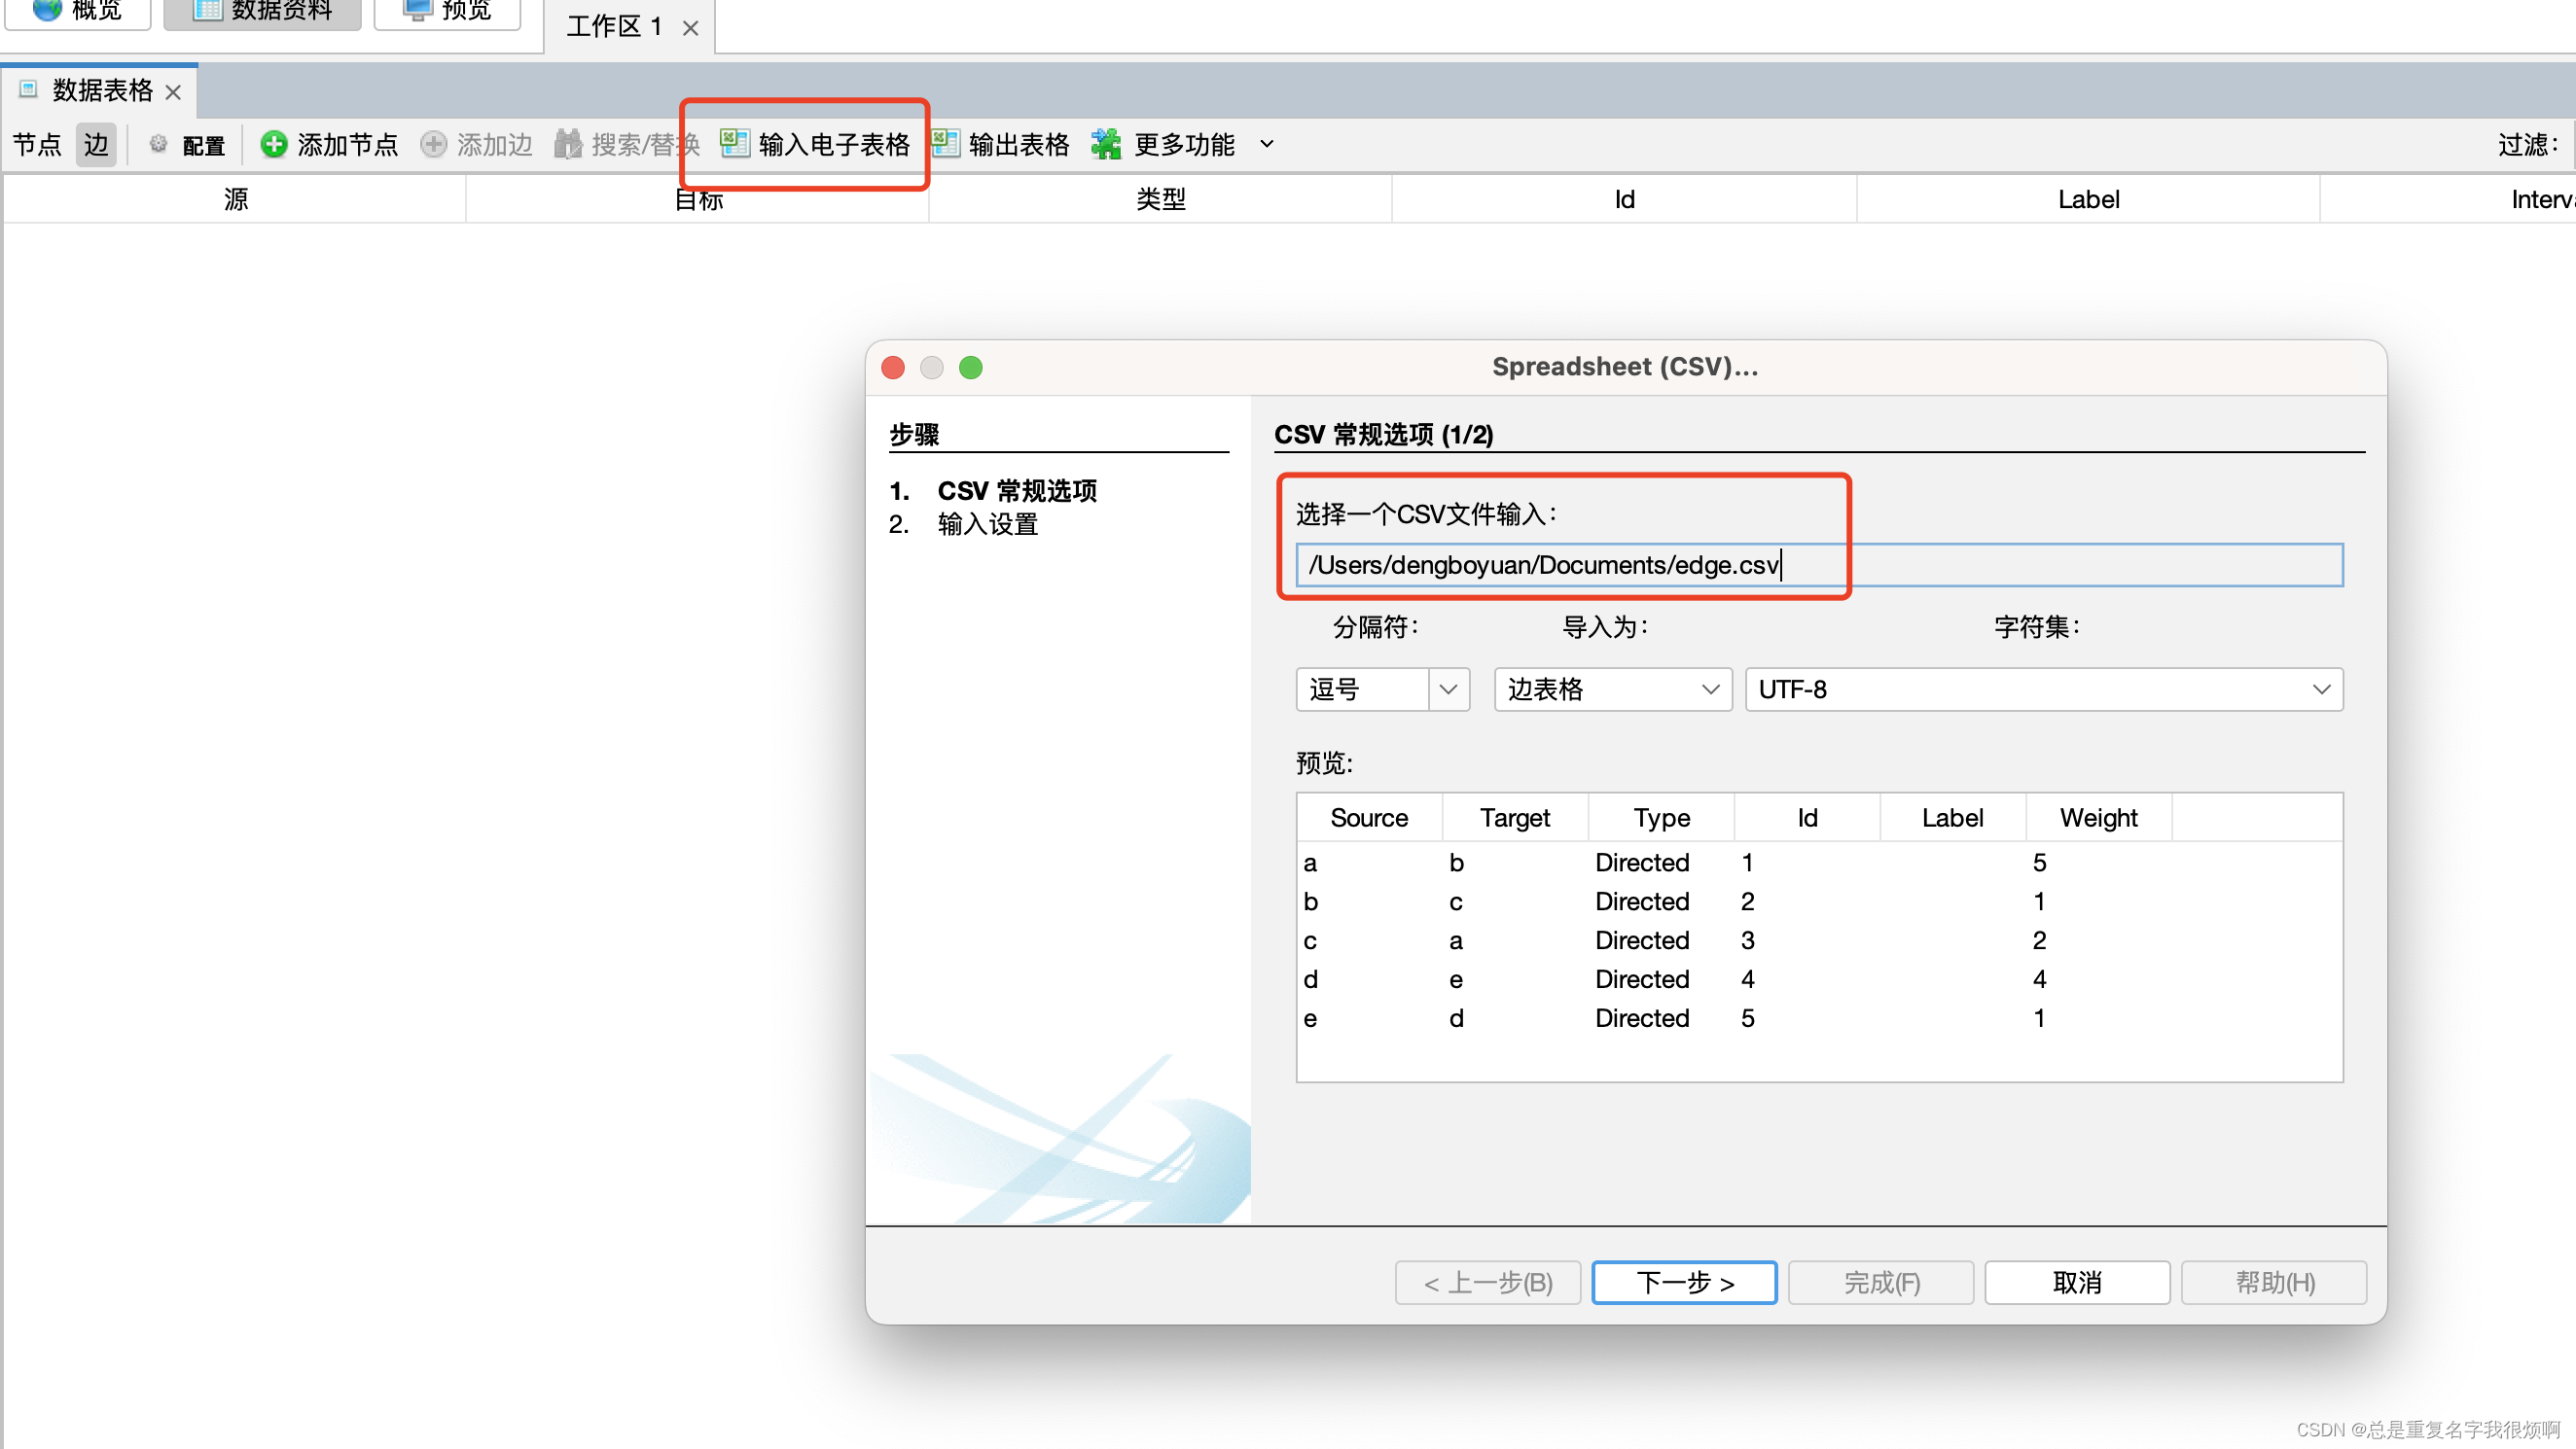This screenshot has height=1449, width=2576.
Task: Toggle the Edges (边) table view
Action: [96, 144]
